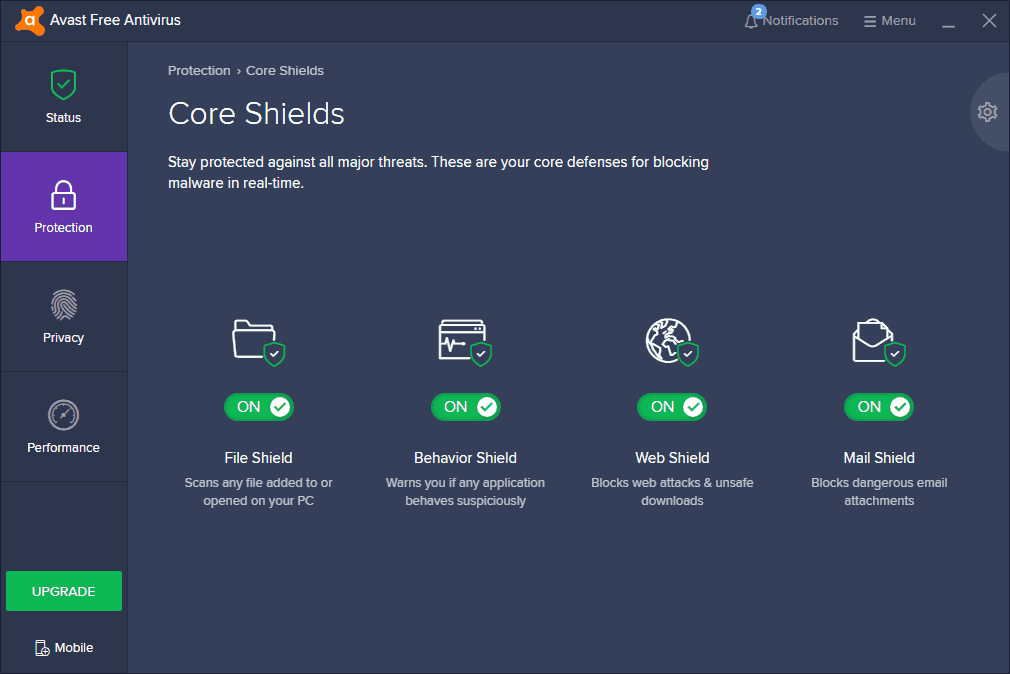1010x674 pixels.
Task: Select the Performance gauge icon
Action: [63, 415]
